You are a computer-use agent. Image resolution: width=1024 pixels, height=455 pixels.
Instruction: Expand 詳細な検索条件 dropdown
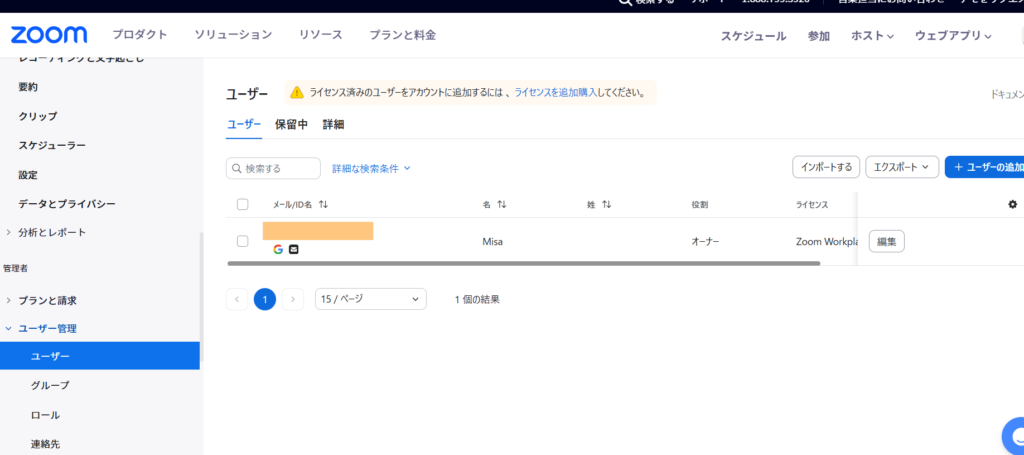pos(371,168)
